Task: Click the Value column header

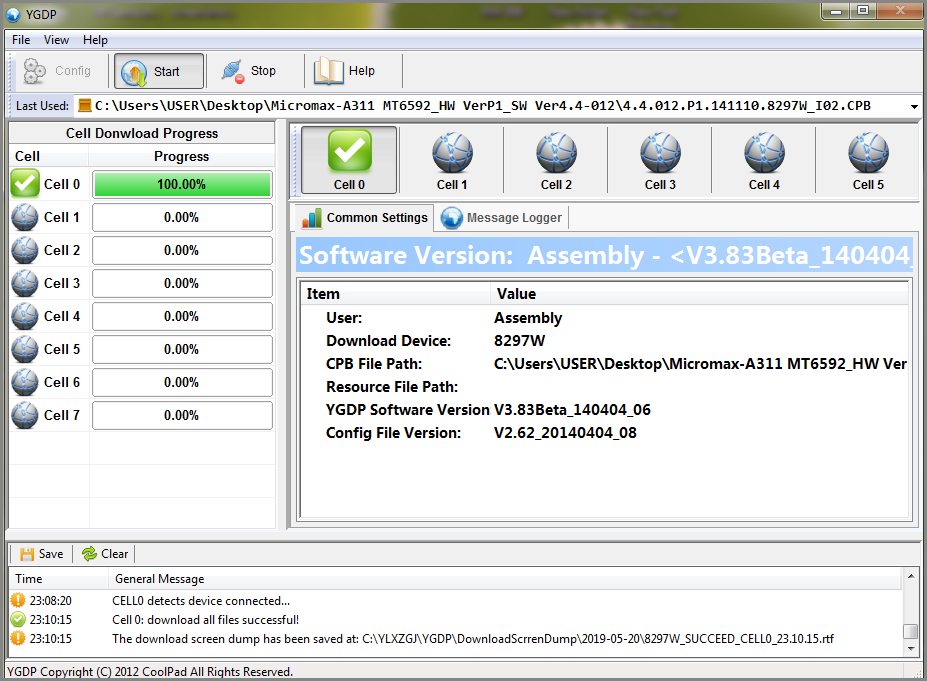Action: pos(699,294)
